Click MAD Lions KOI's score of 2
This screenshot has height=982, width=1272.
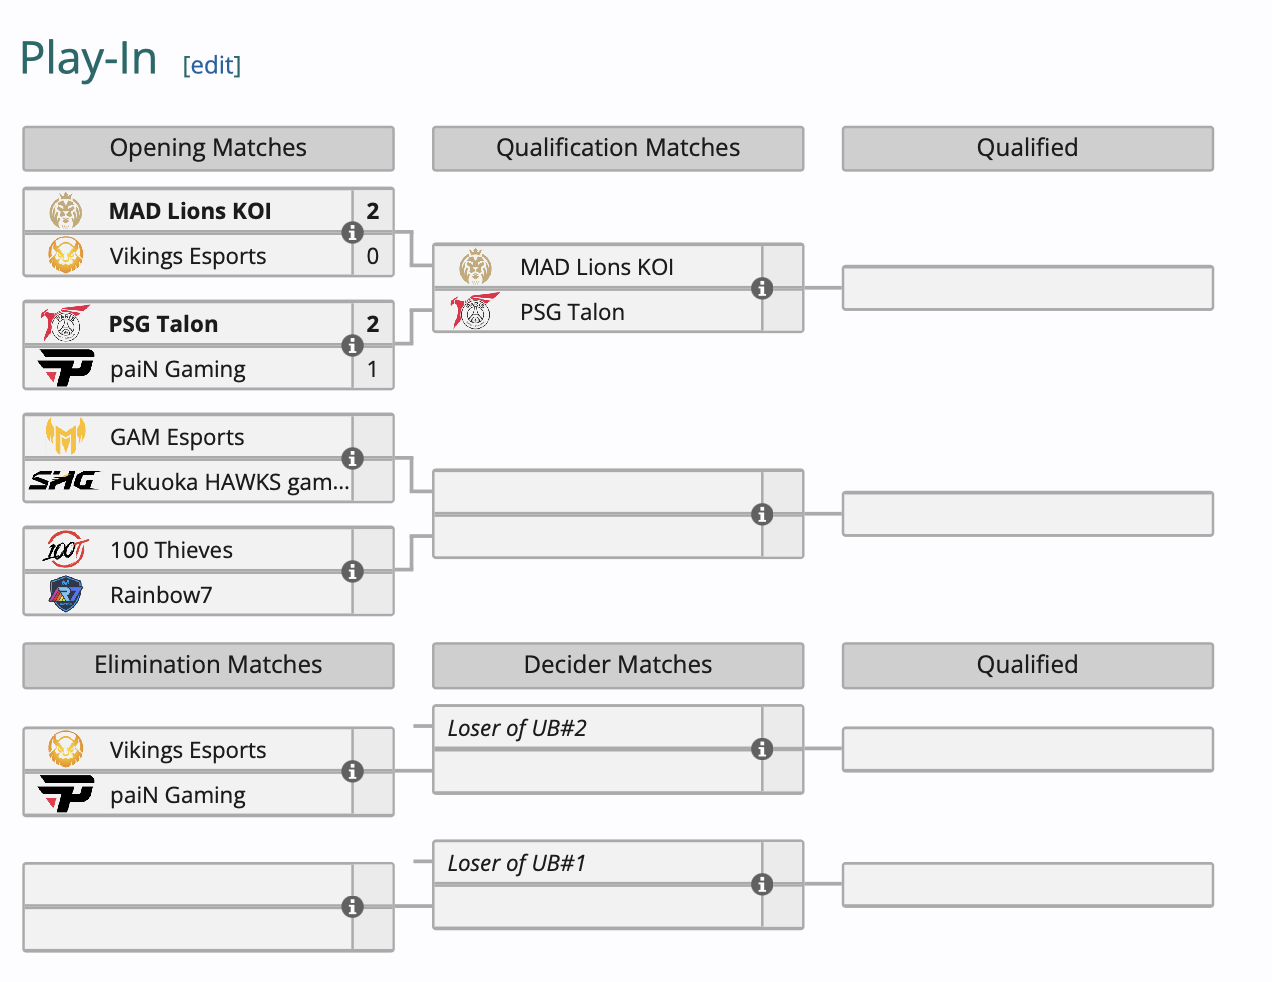[373, 211]
